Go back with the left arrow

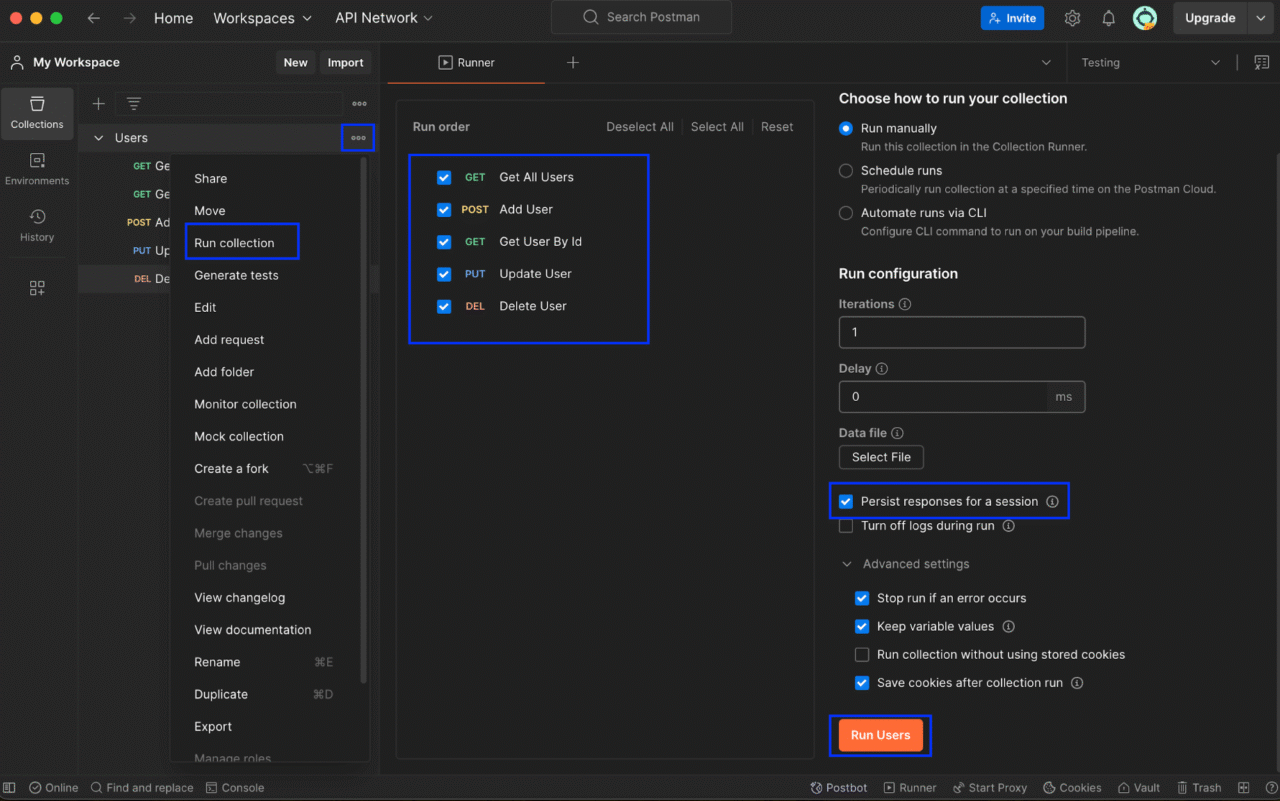[94, 18]
